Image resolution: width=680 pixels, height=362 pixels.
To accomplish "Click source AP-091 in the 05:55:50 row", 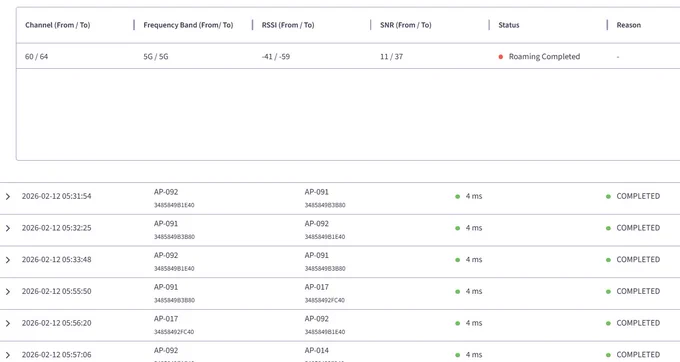I will tap(166, 287).
